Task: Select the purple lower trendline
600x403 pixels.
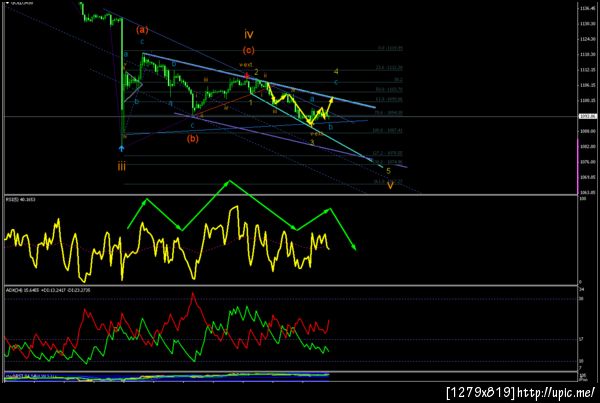Action: (291, 140)
